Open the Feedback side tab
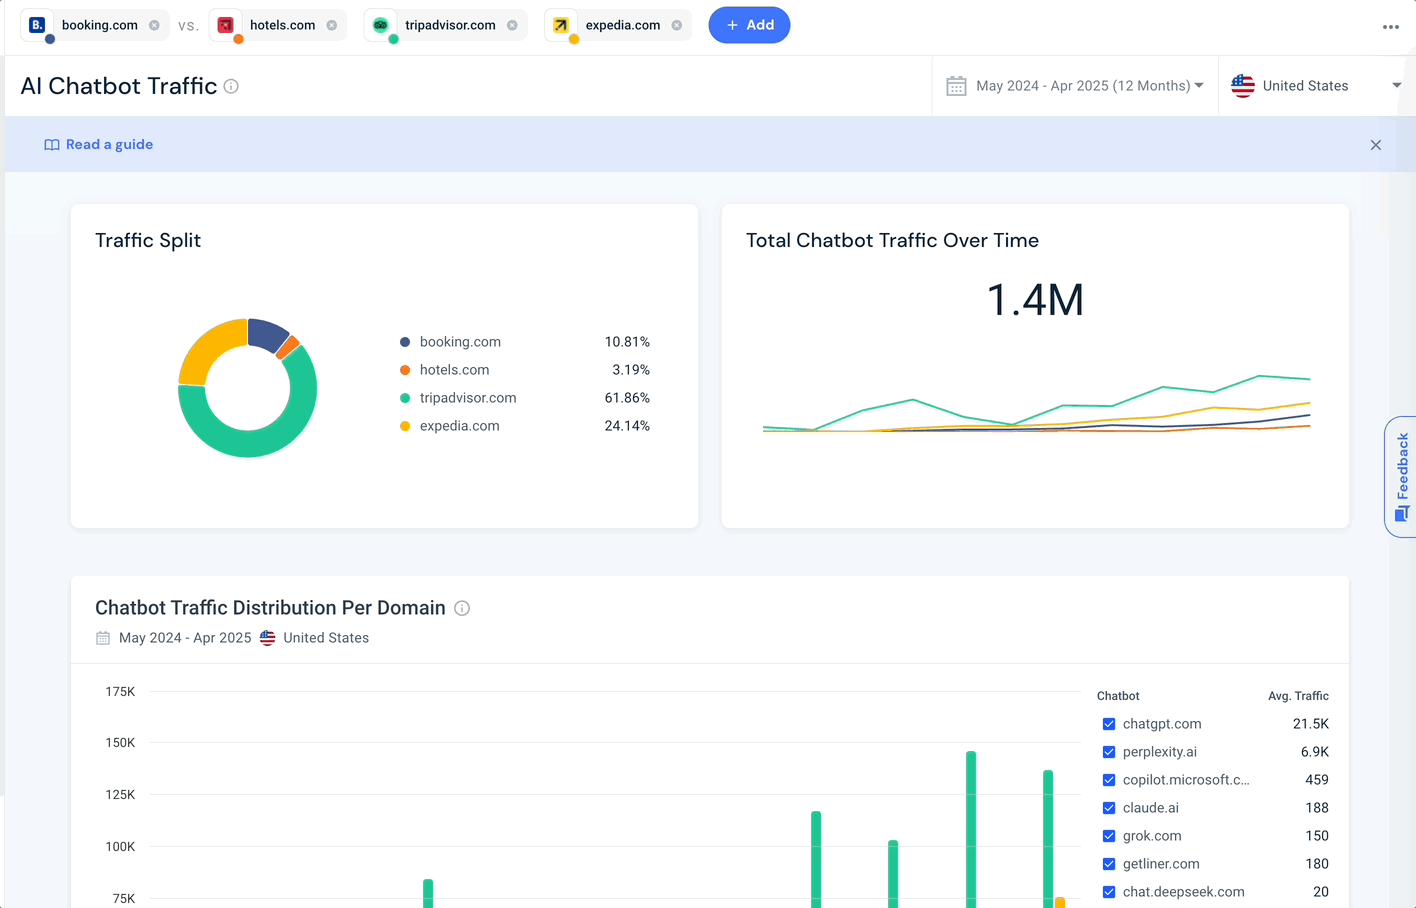Image resolution: width=1416 pixels, height=908 pixels. 1401,477
